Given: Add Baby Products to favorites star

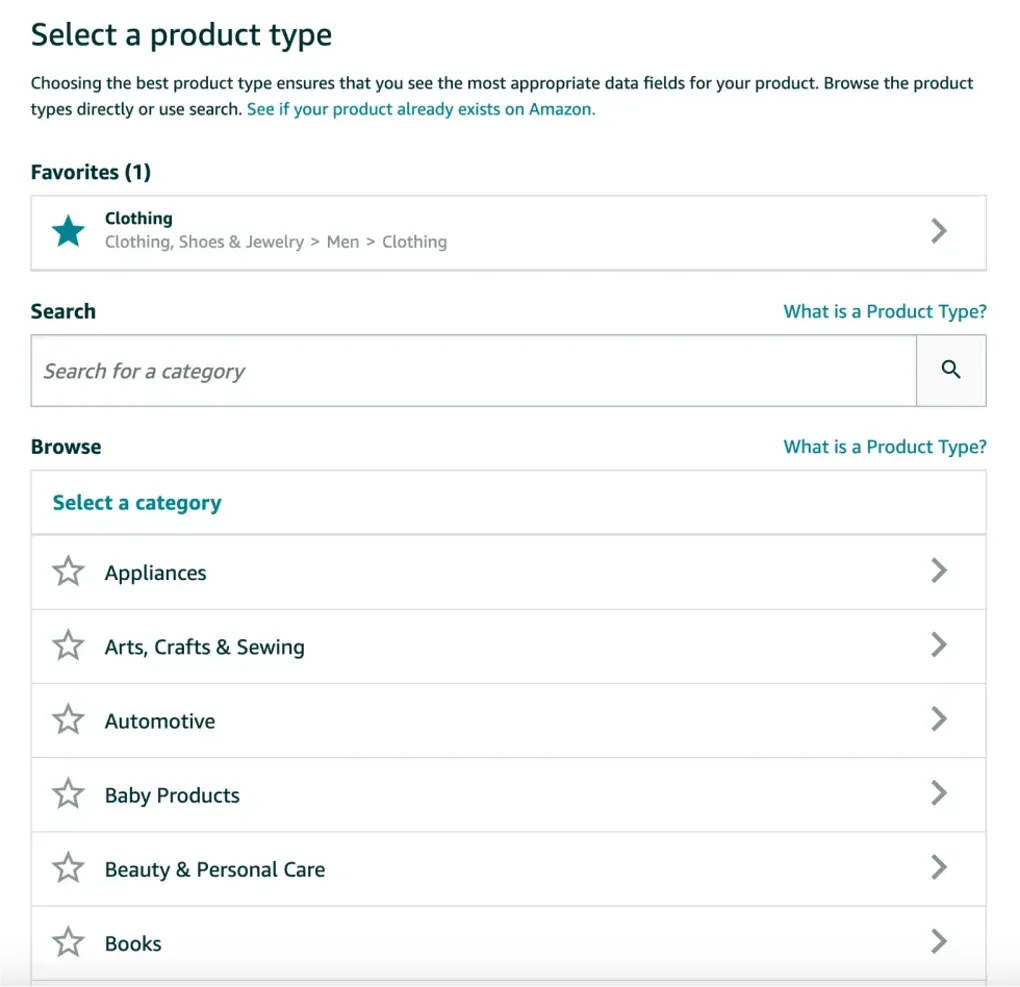Looking at the screenshot, I should pyautogui.click(x=68, y=794).
